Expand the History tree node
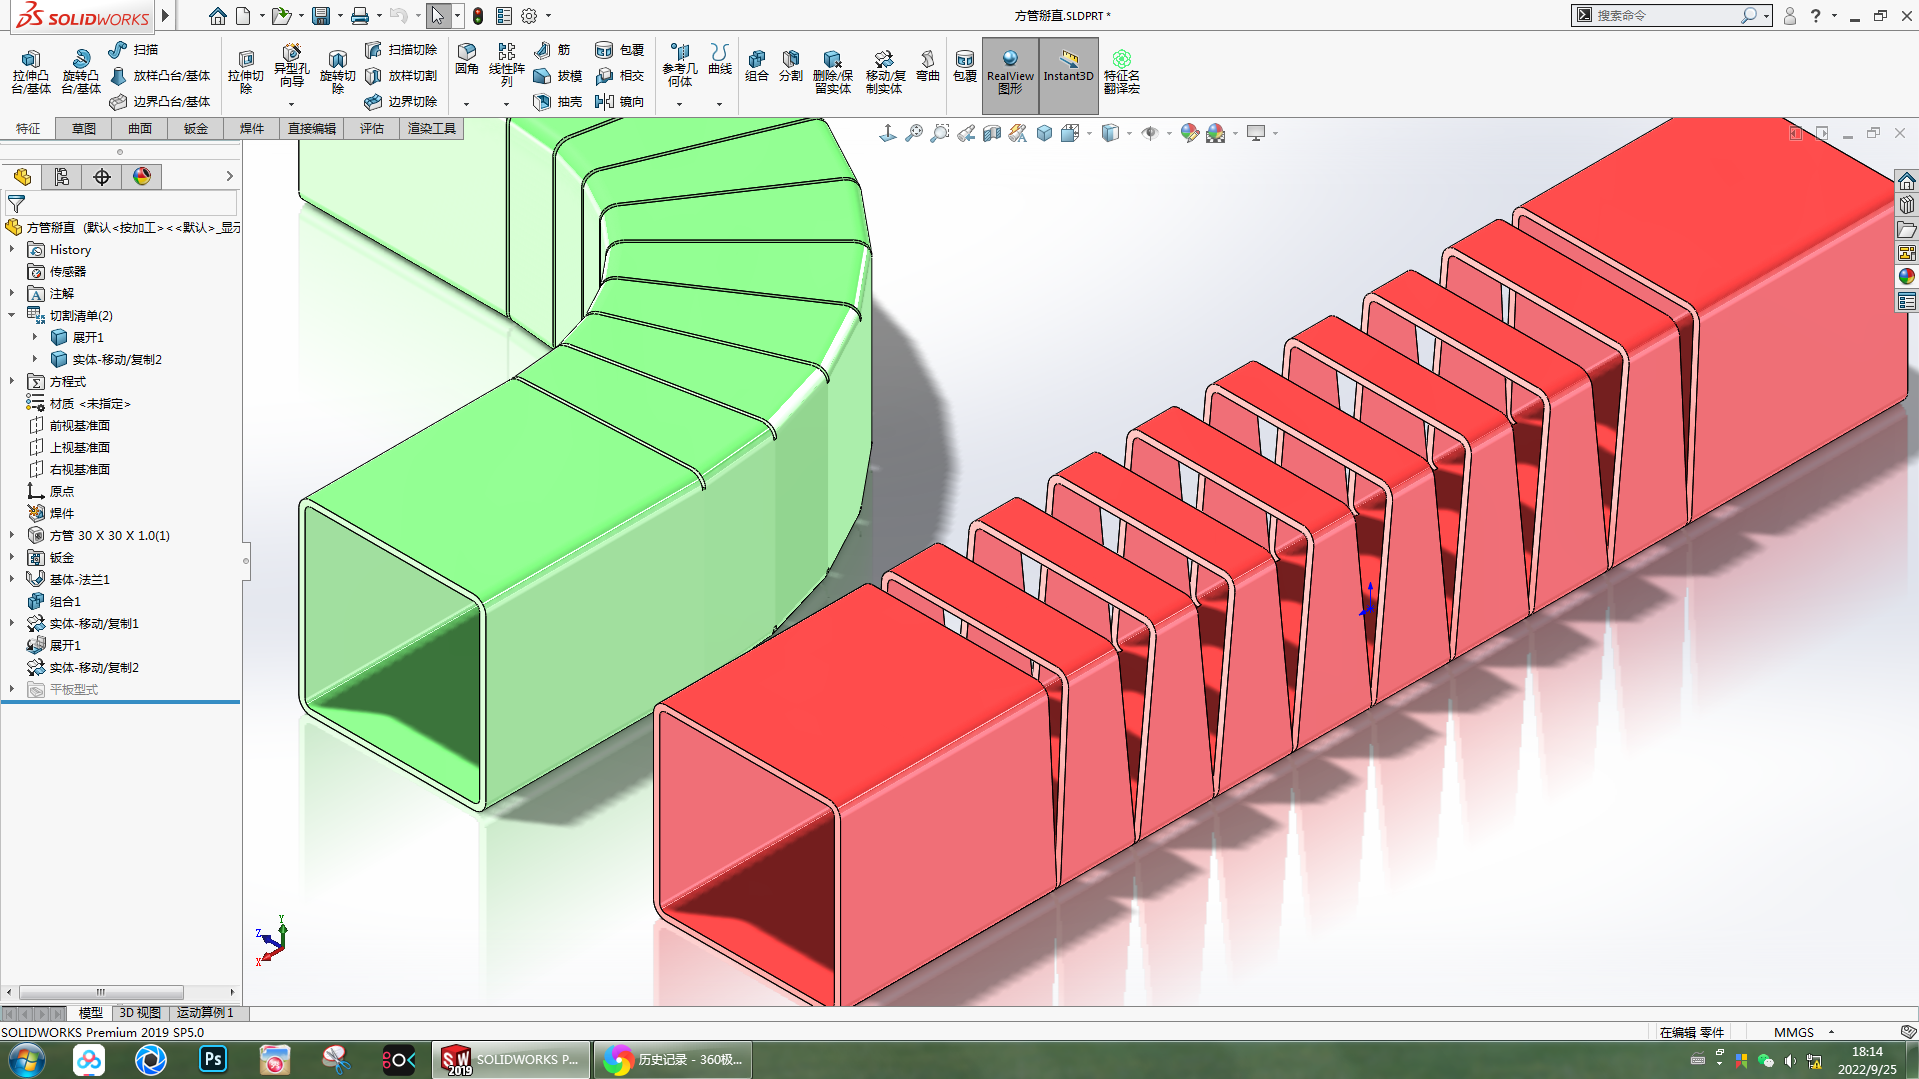 click(12, 249)
